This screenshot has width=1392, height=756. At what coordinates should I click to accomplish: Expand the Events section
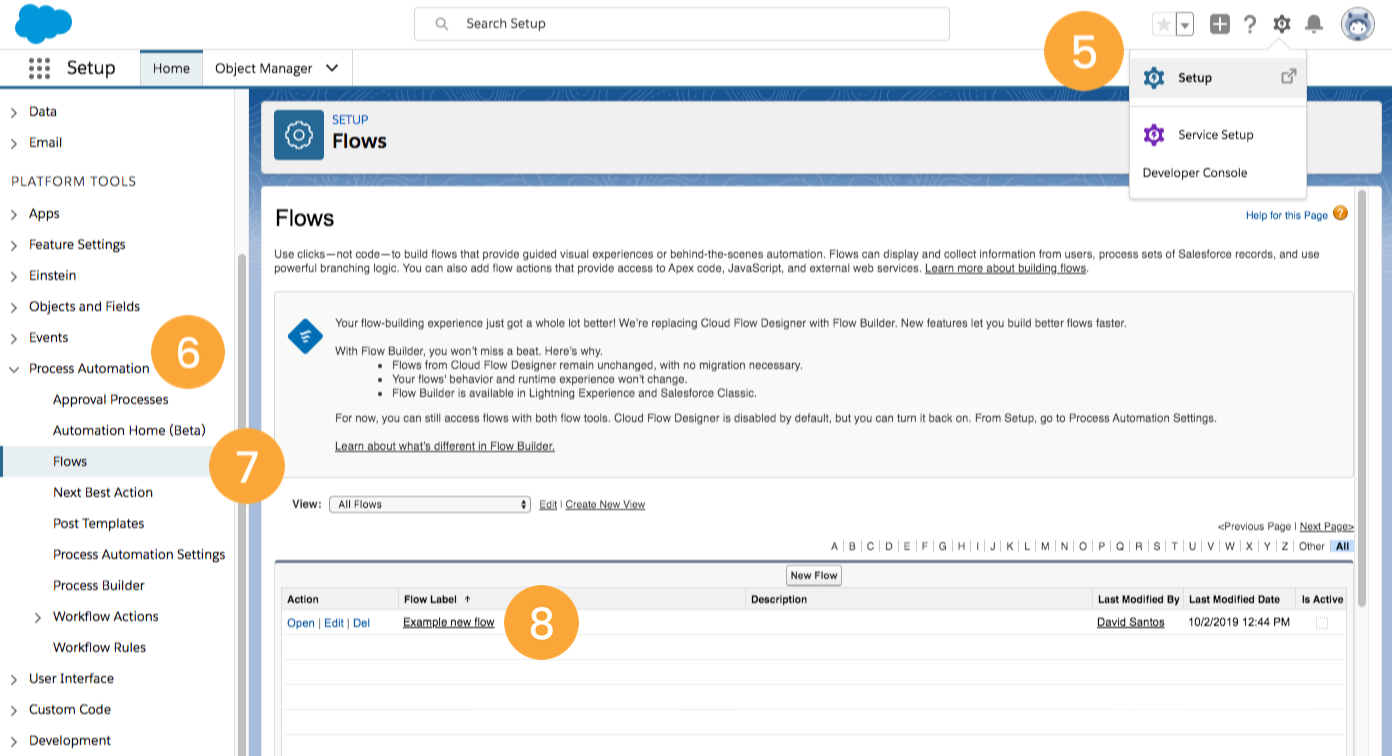tap(14, 338)
